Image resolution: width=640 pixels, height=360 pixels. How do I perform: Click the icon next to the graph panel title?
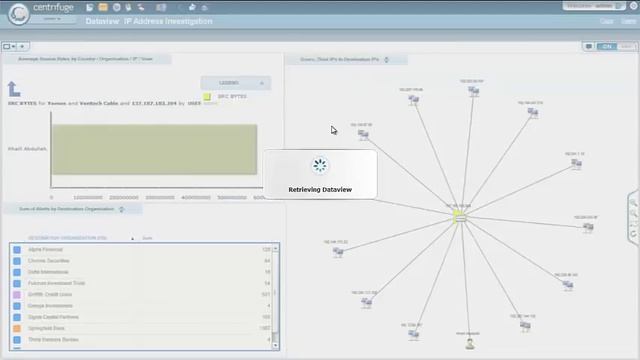387,60
